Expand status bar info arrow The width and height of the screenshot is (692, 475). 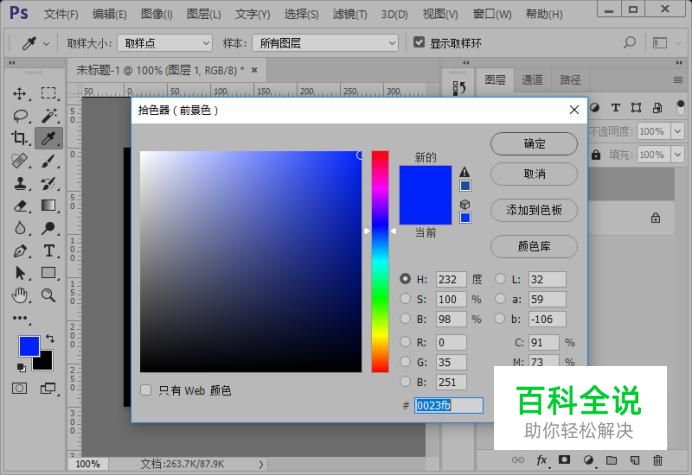[261, 464]
